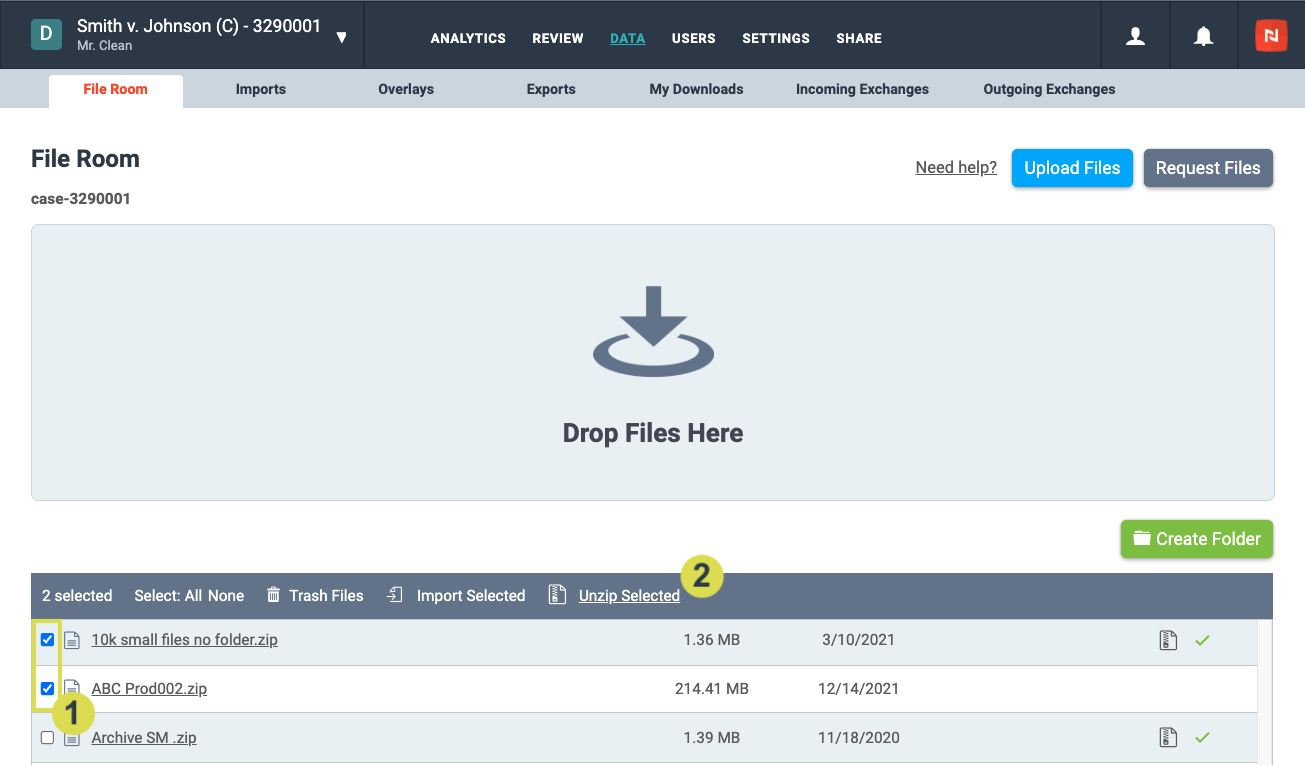Switch to the Outgoing Exchanges tab
Screen dimensions: 1305x765
point(1049,89)
